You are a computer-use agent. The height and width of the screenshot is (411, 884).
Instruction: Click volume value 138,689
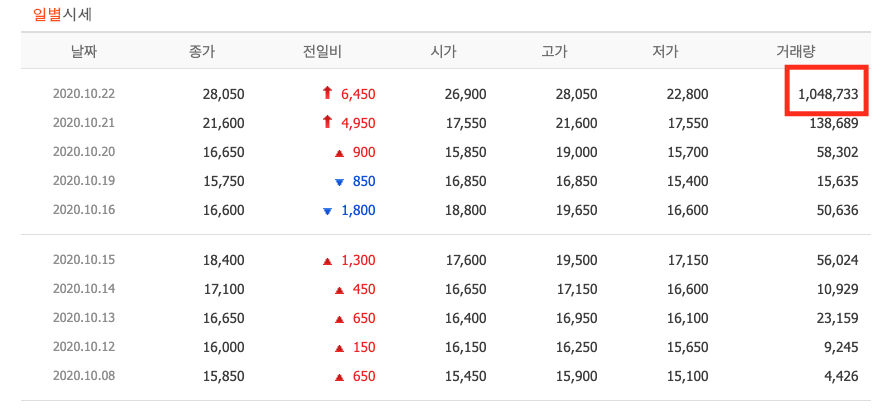(836, 123)
